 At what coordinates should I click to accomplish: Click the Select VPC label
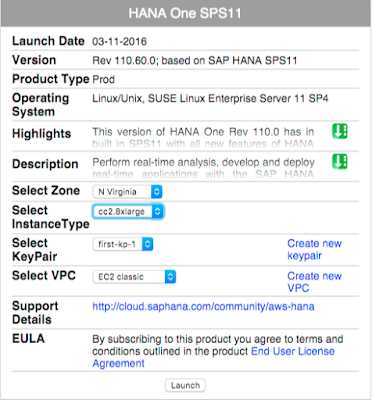click(44, 276)
